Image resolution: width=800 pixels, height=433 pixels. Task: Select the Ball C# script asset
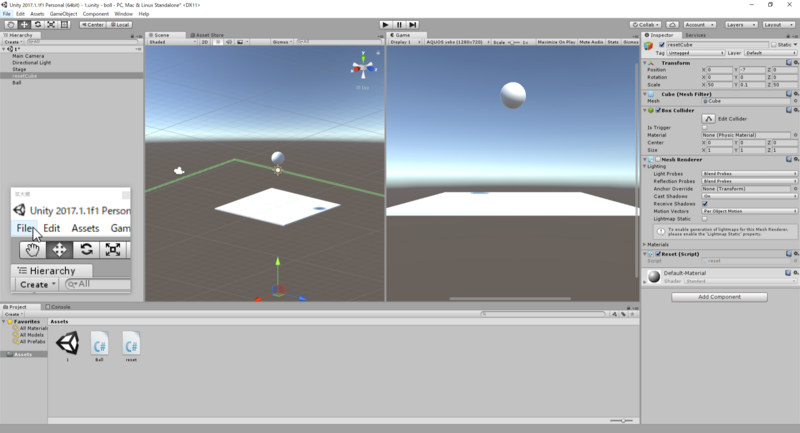click(99, 345)
